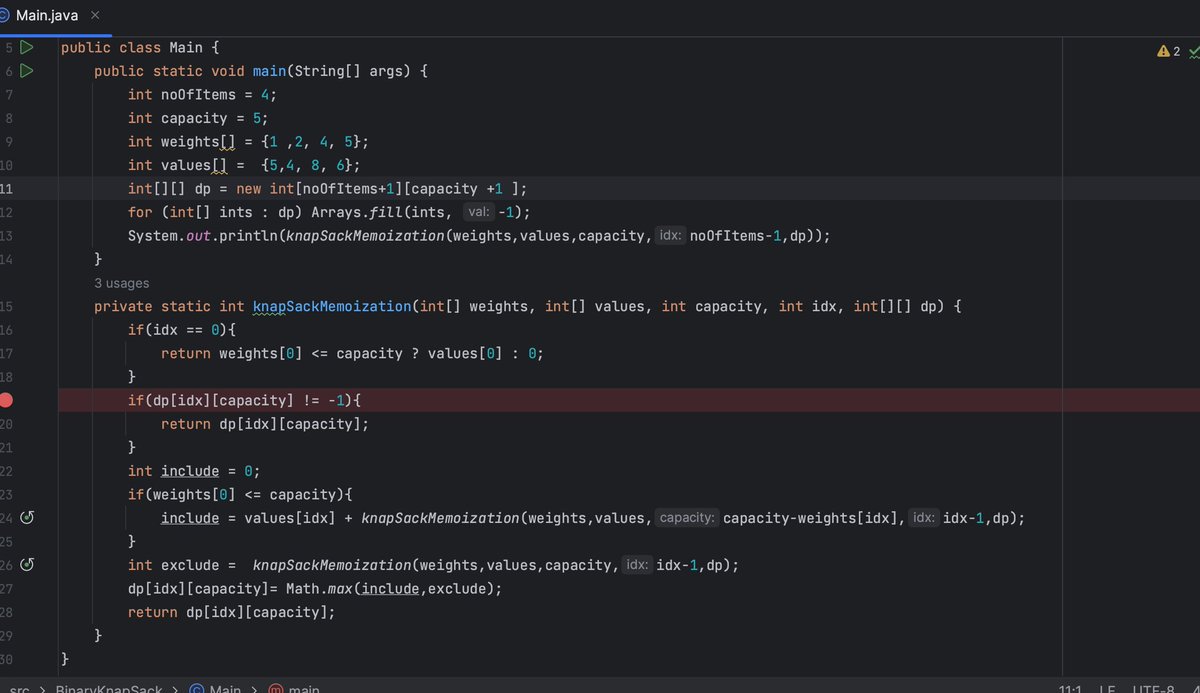
Task: Click 'Math.max' on line 27
Action: point(319,589)
